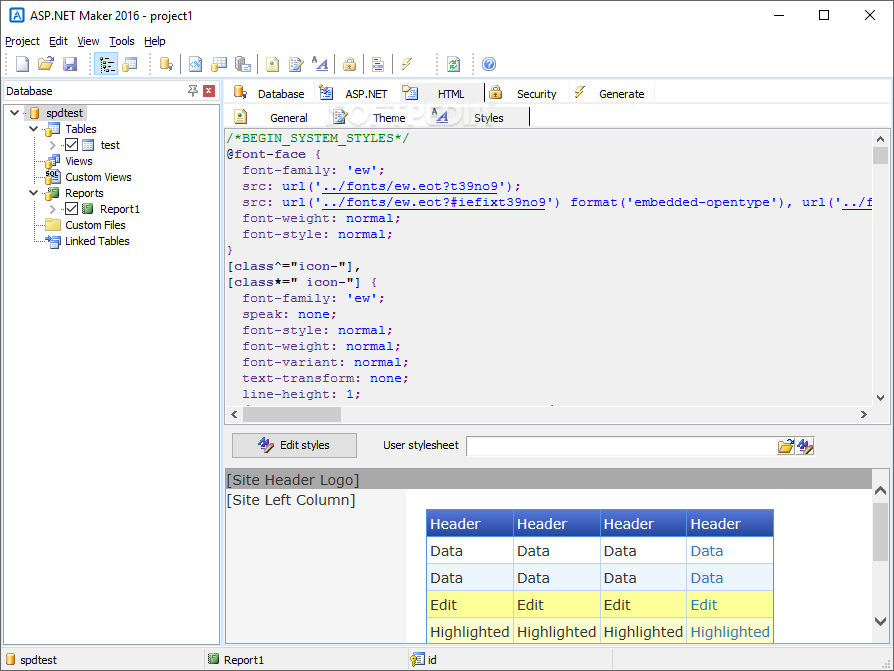The height and width of the screenshot is (671, 894).
Task: Click the spdtest database icon in the status bar
Action: pyautogui.click(x=11, y=659)
